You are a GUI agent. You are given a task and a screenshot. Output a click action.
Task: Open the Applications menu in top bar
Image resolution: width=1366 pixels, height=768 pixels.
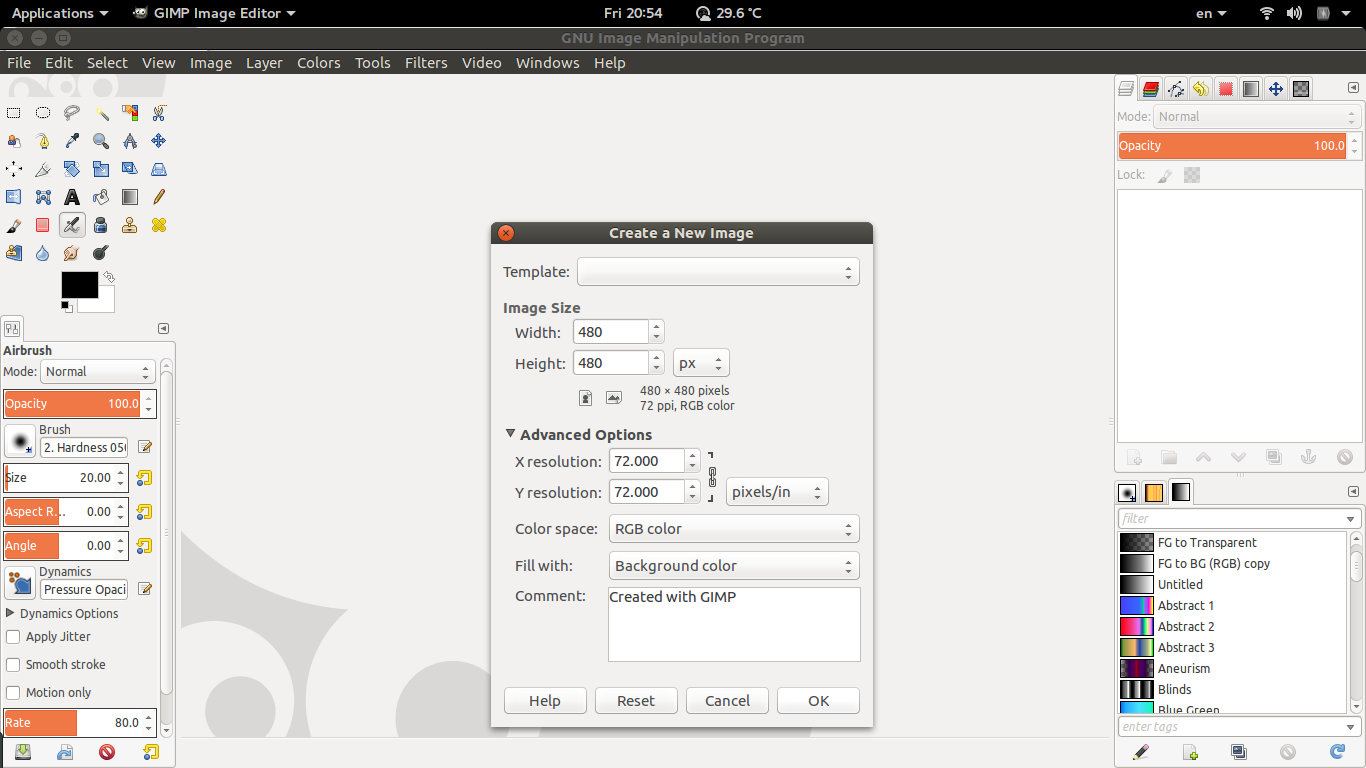[x=59, y=13]
